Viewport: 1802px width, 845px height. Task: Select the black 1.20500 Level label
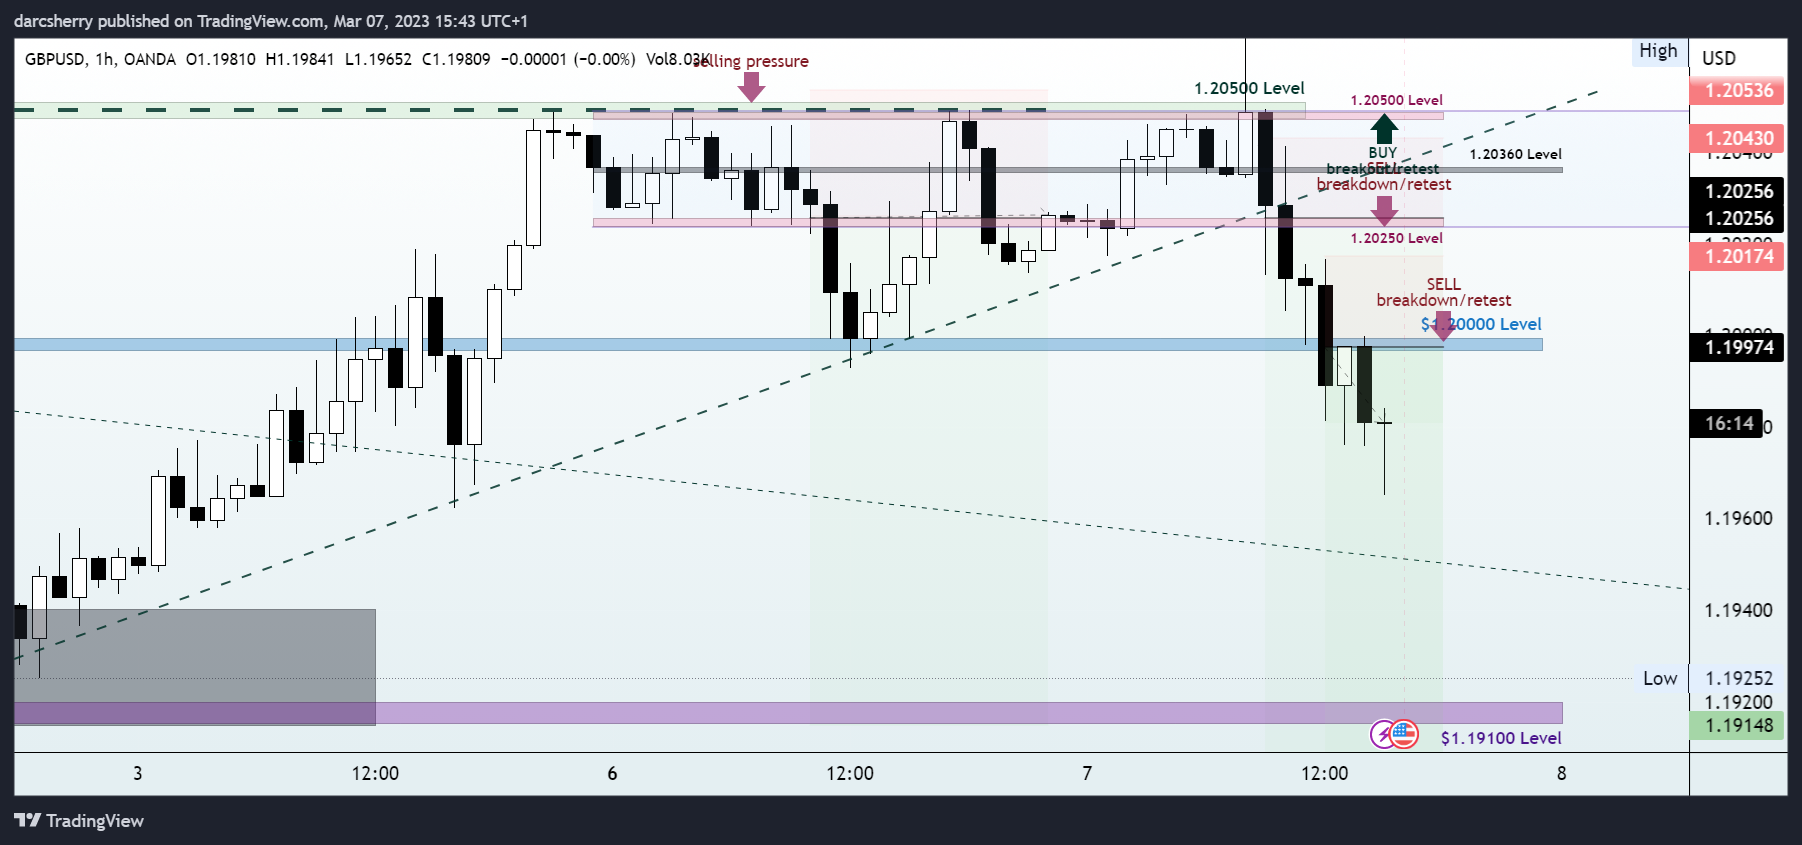click(1249, 88)
